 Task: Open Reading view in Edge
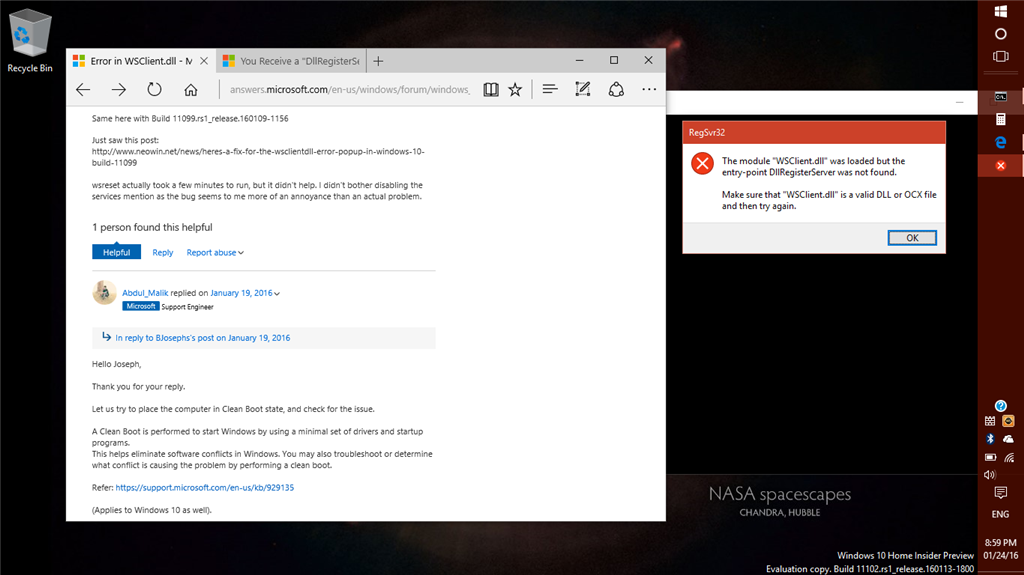490,90
